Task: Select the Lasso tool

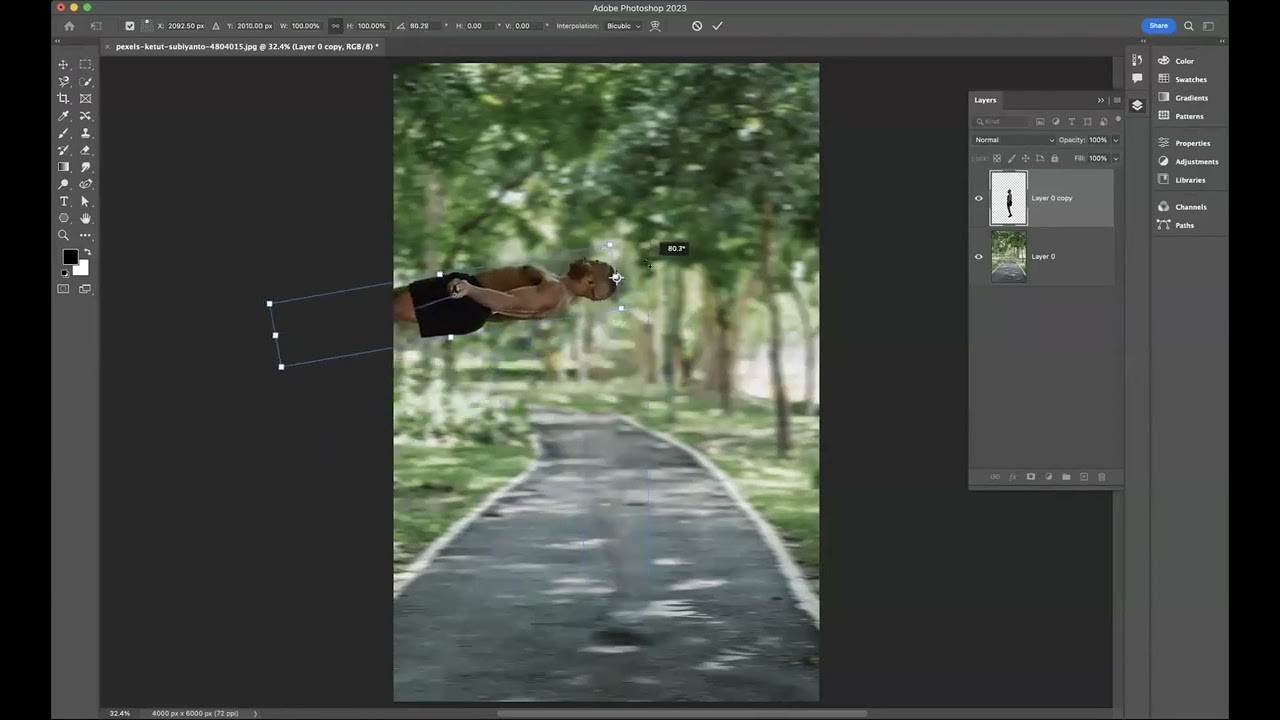Action: click(64, 81)
